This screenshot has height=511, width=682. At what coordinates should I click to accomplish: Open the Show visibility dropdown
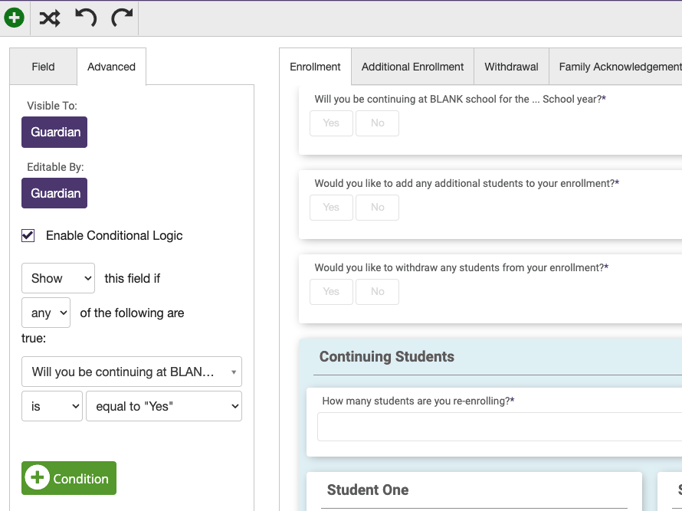[58, 278]
